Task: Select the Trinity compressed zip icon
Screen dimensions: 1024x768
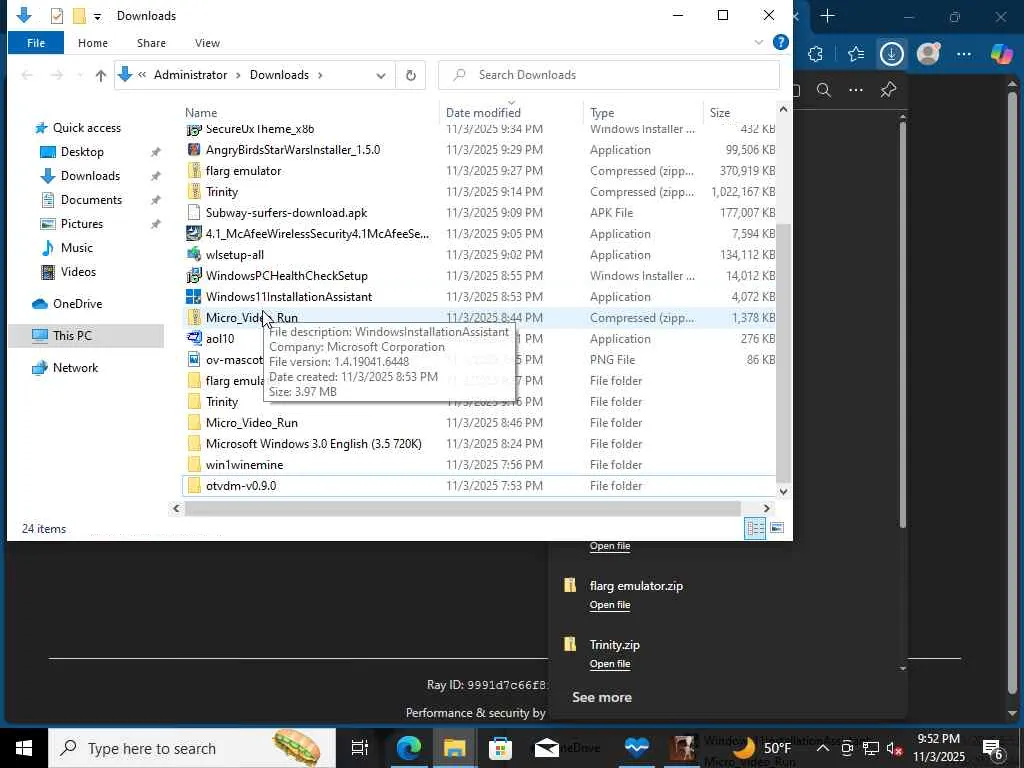Action: (194, 191)
